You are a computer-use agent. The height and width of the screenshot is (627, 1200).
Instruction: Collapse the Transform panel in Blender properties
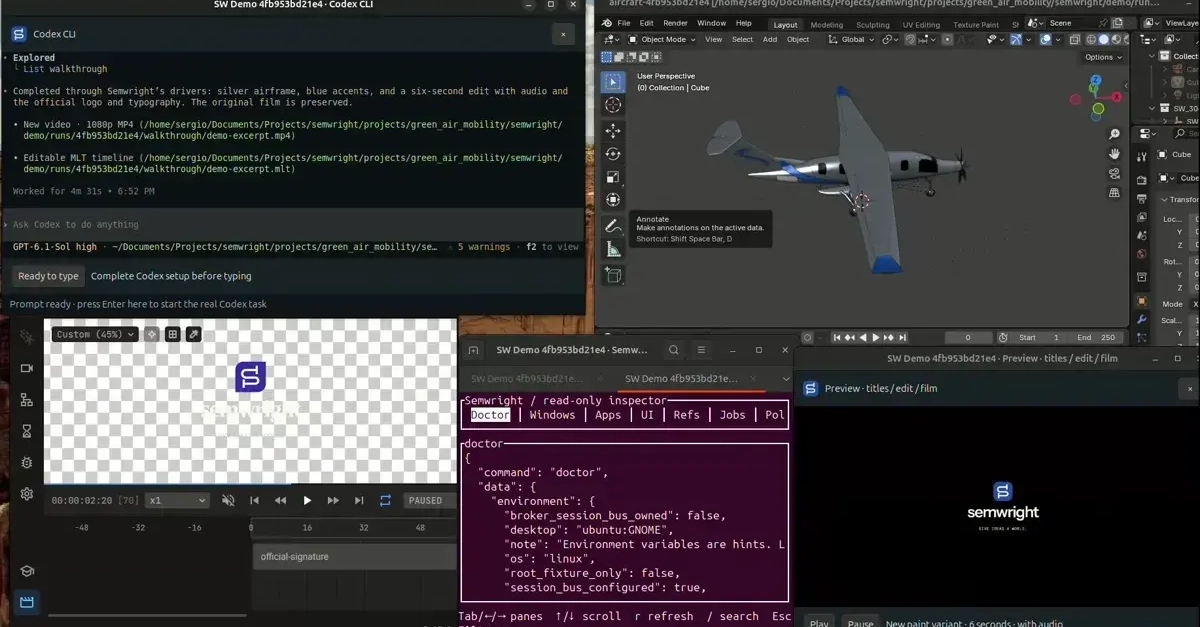coord(1164,199)
